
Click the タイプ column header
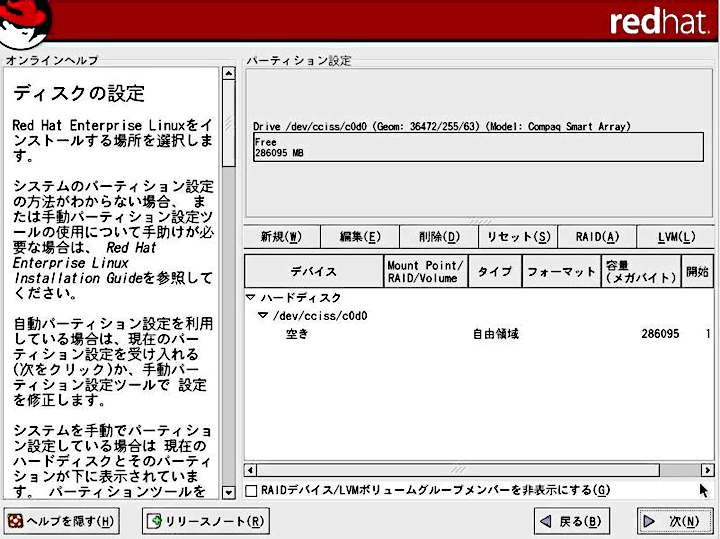click(495, 271)
